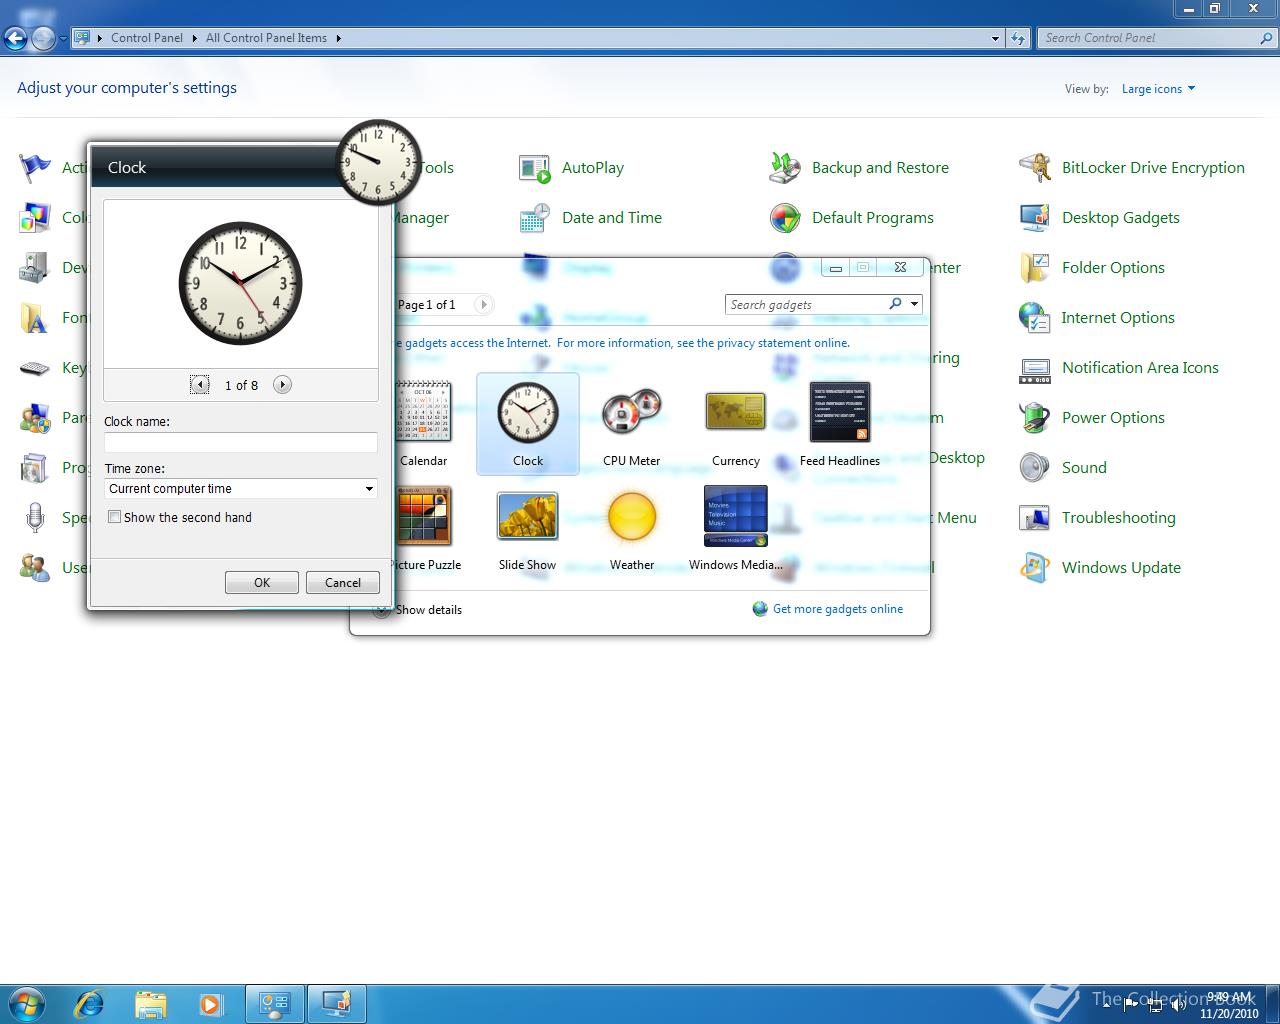Image resolution: width=1280 pixels, height=1024 pixels.
Task: Show the next clock style
Action: 283,384
